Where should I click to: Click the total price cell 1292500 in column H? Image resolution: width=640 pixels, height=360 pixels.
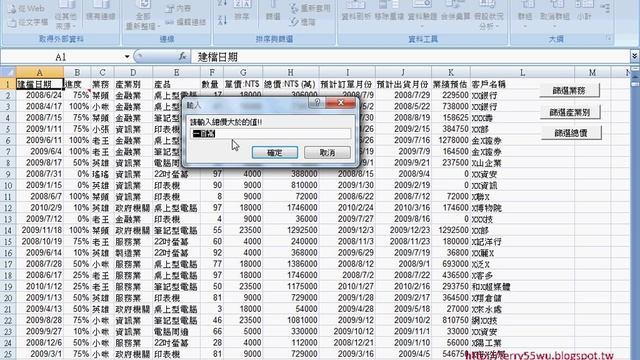click(290, 230)
